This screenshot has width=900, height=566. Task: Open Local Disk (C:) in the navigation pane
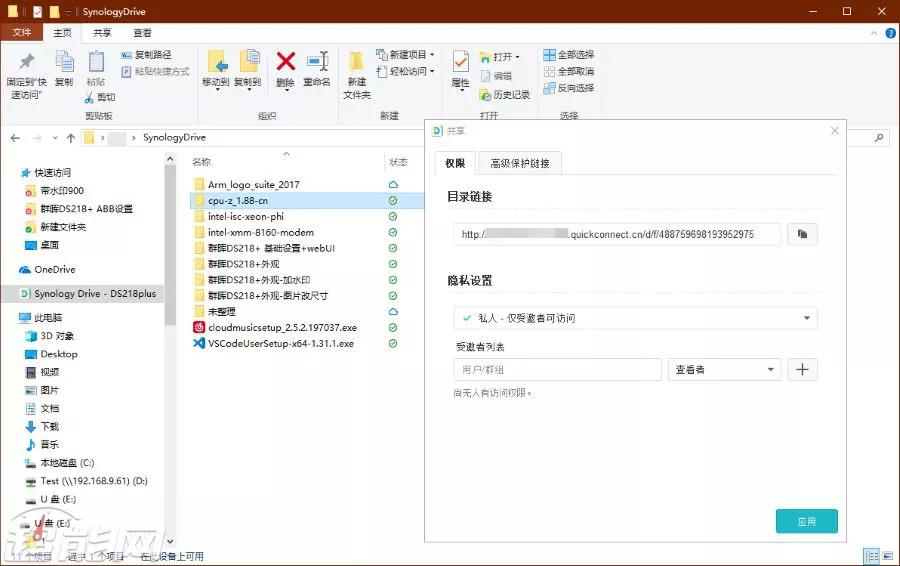67,463
